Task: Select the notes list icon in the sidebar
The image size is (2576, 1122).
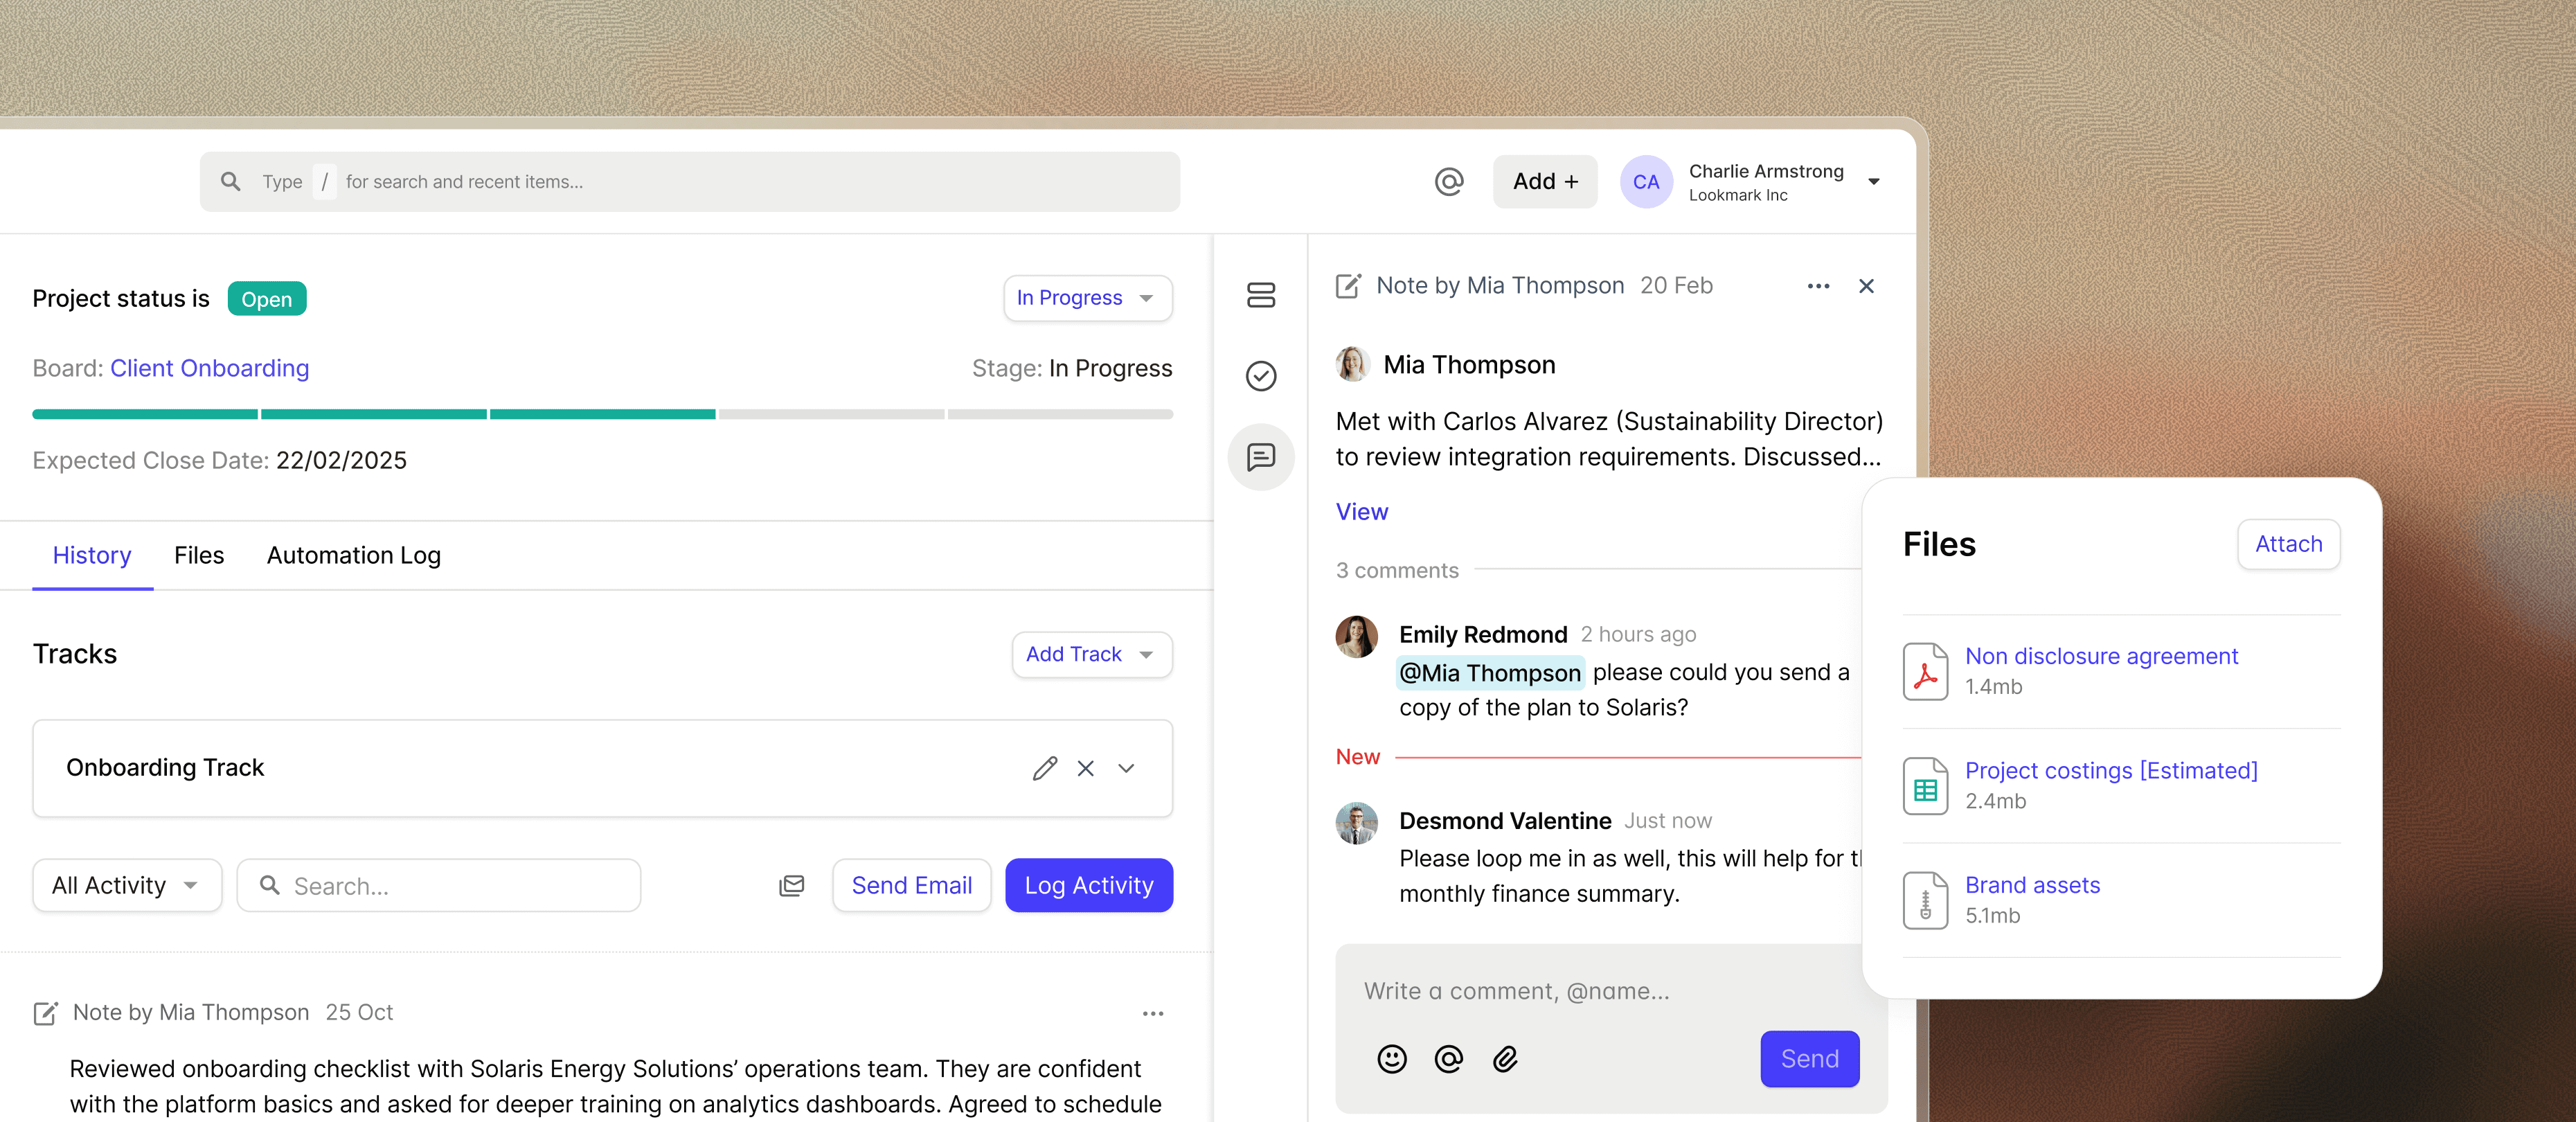Action: coord(1261,296)
